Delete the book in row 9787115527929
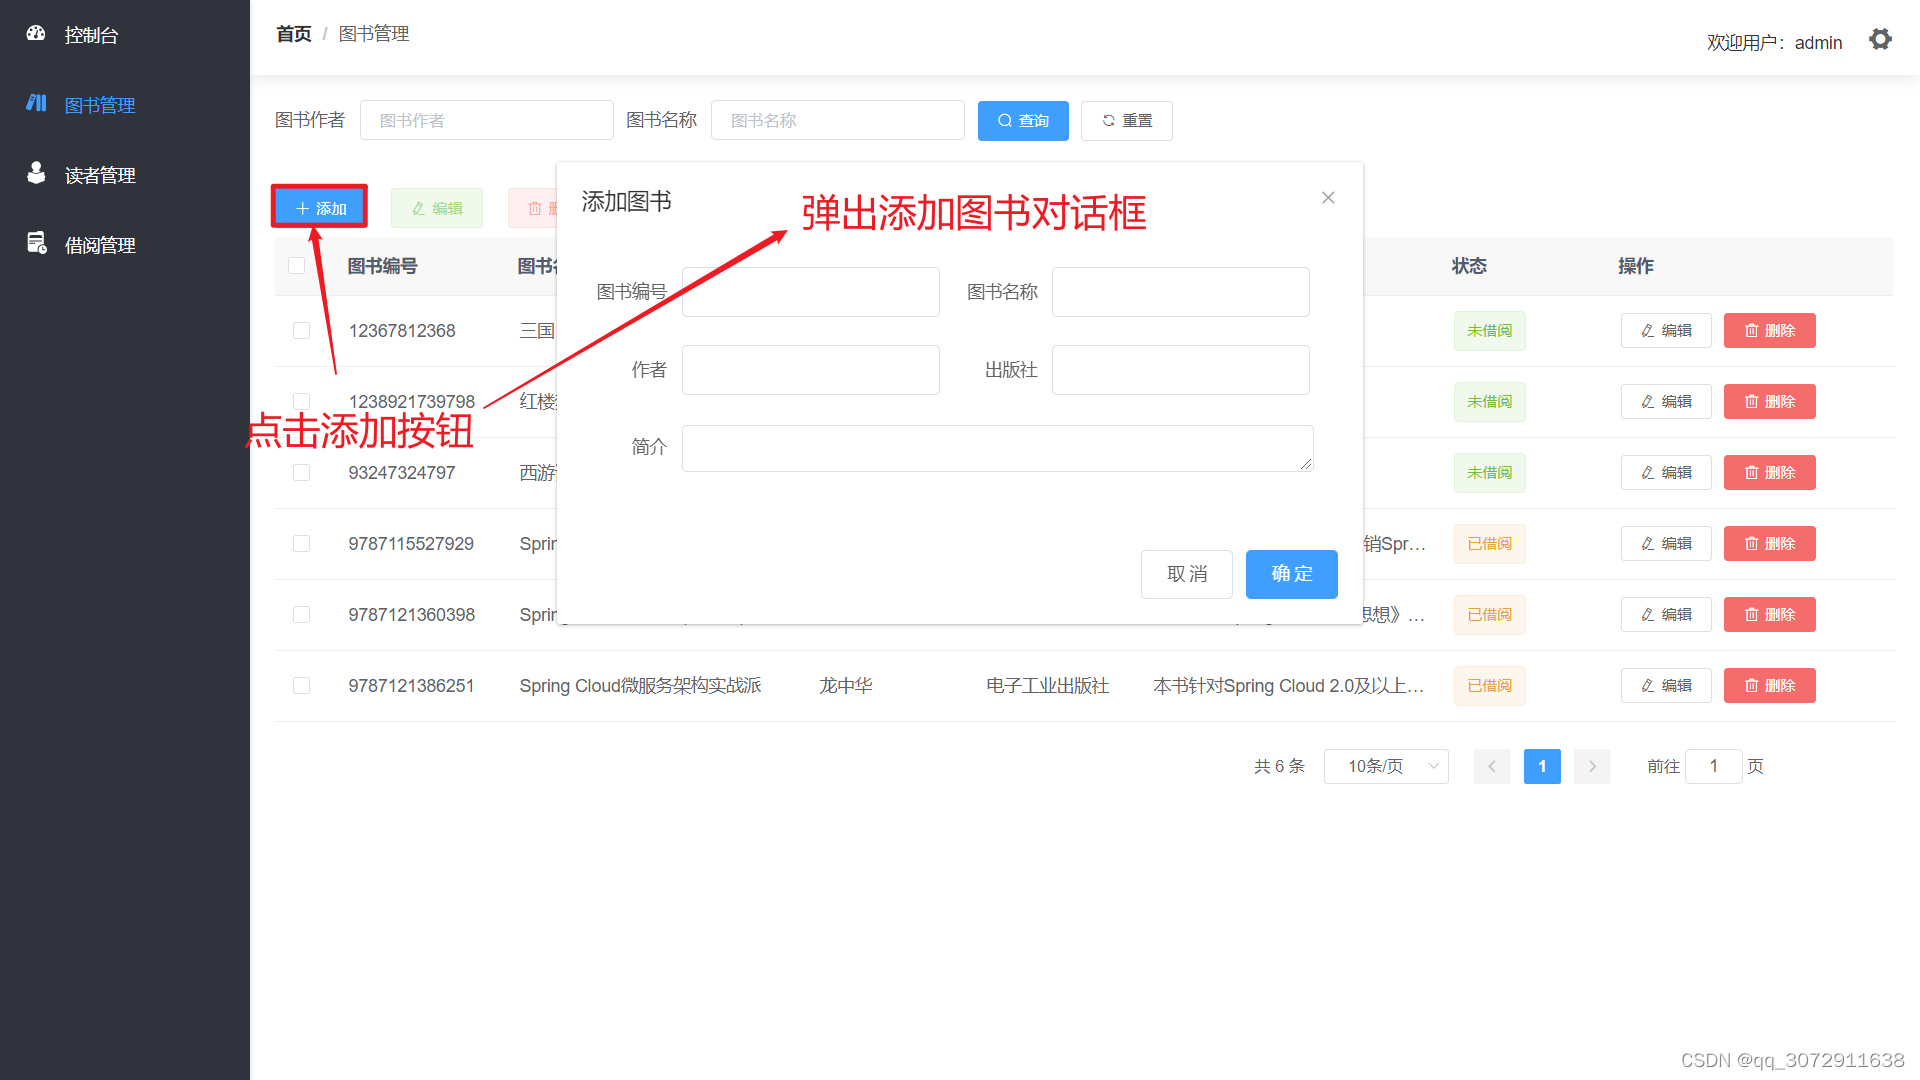1920x1080 pixels. 1770,544
